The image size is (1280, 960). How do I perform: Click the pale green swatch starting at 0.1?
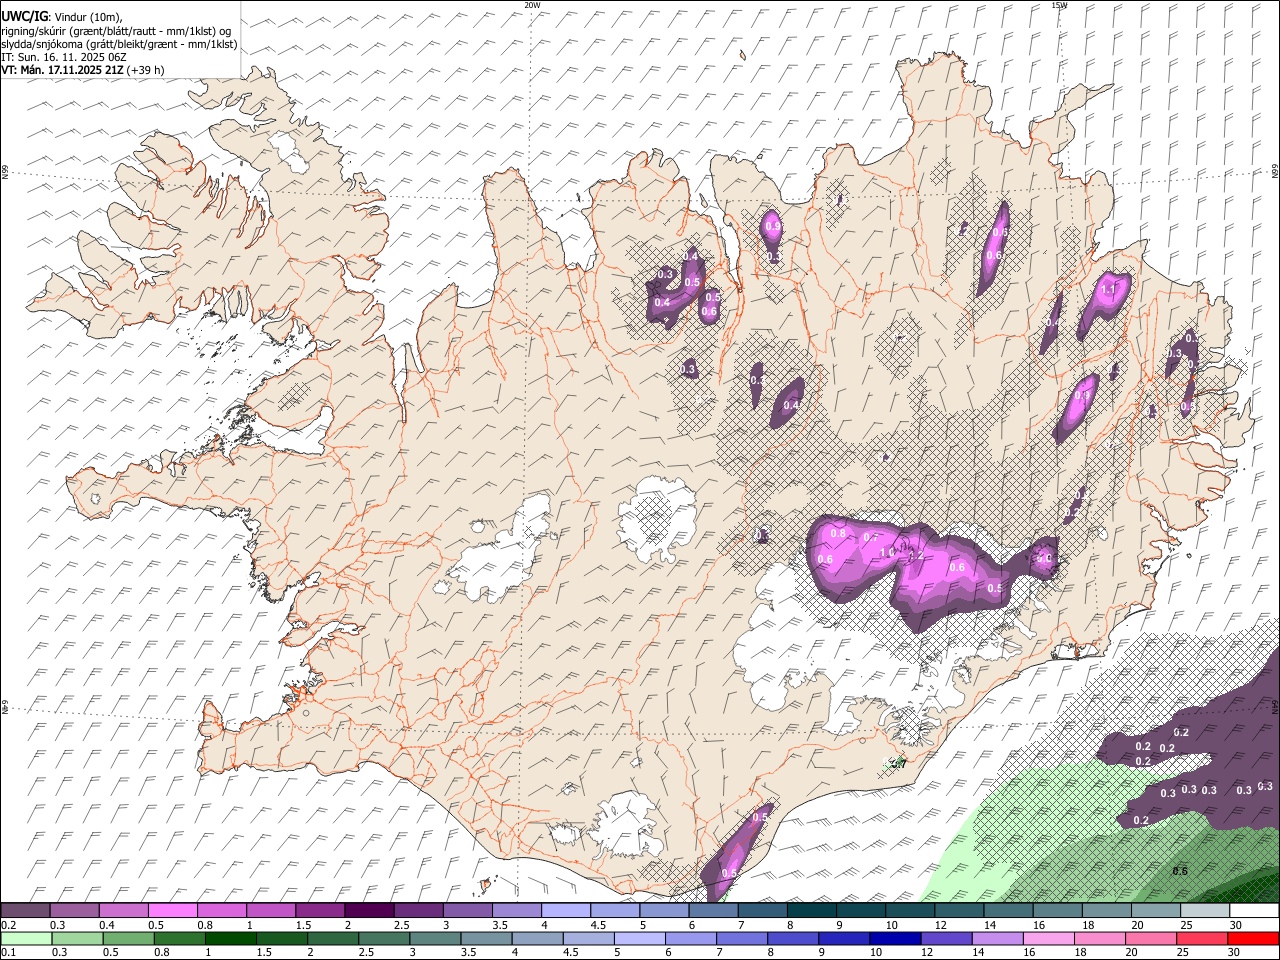(x=25, y=938)
